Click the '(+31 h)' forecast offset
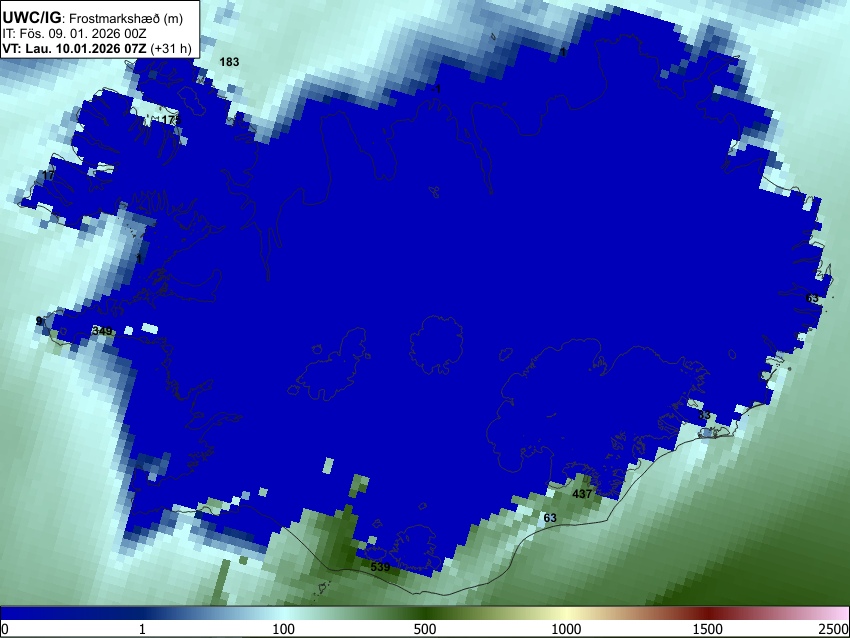Image resolution: width=850 pixels, height=638 pixels. 170,48
